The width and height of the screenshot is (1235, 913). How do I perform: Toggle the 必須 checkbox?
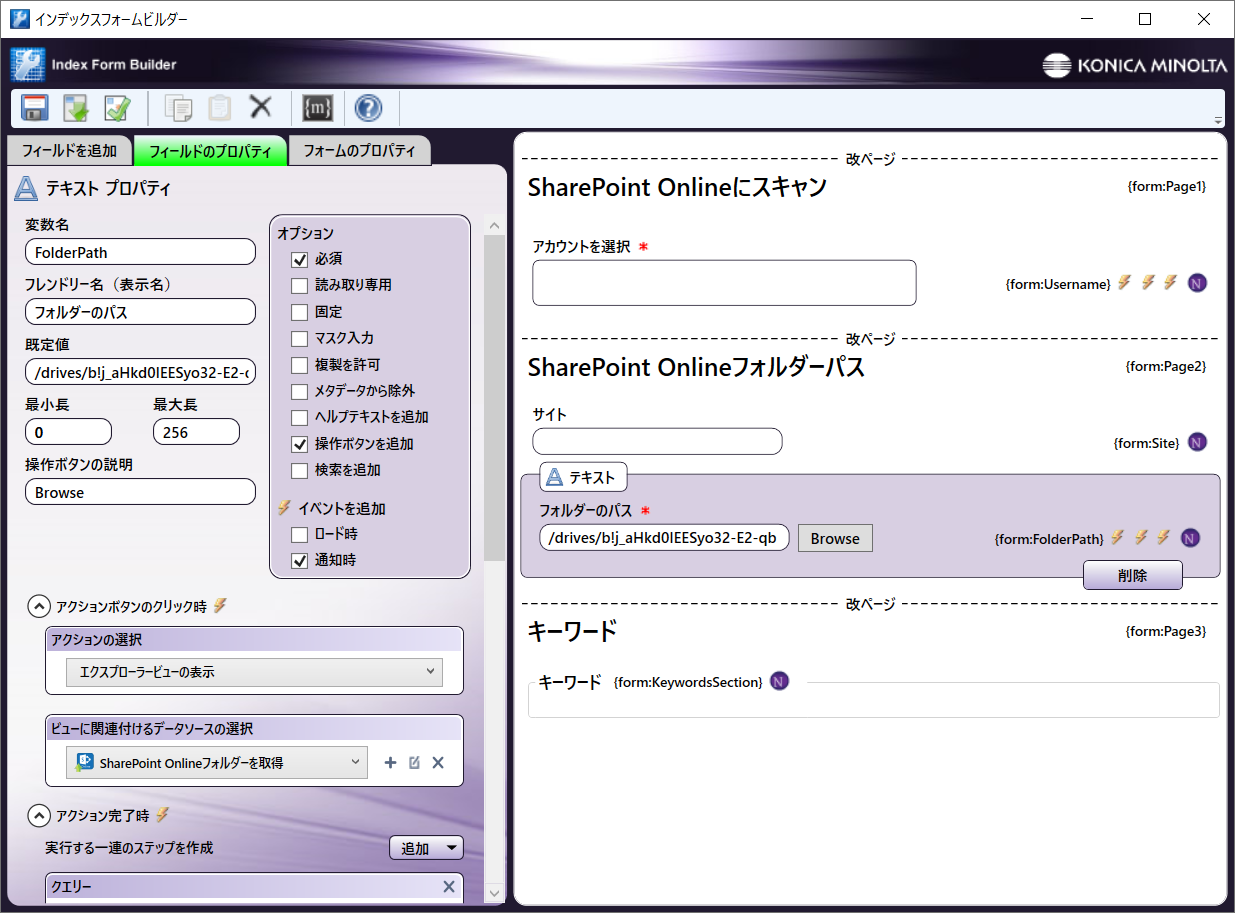299,259
